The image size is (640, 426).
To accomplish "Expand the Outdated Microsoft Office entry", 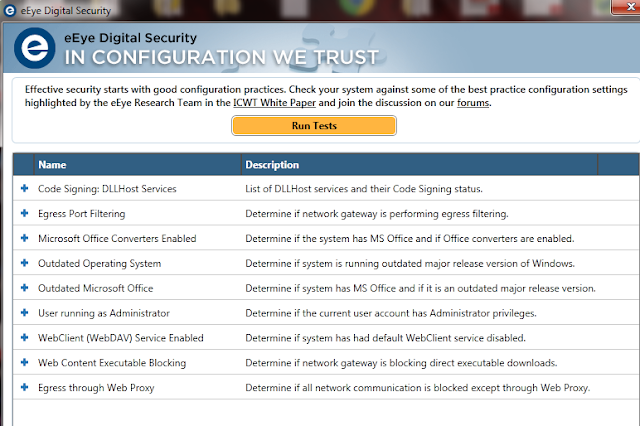I will coord(24,288).
